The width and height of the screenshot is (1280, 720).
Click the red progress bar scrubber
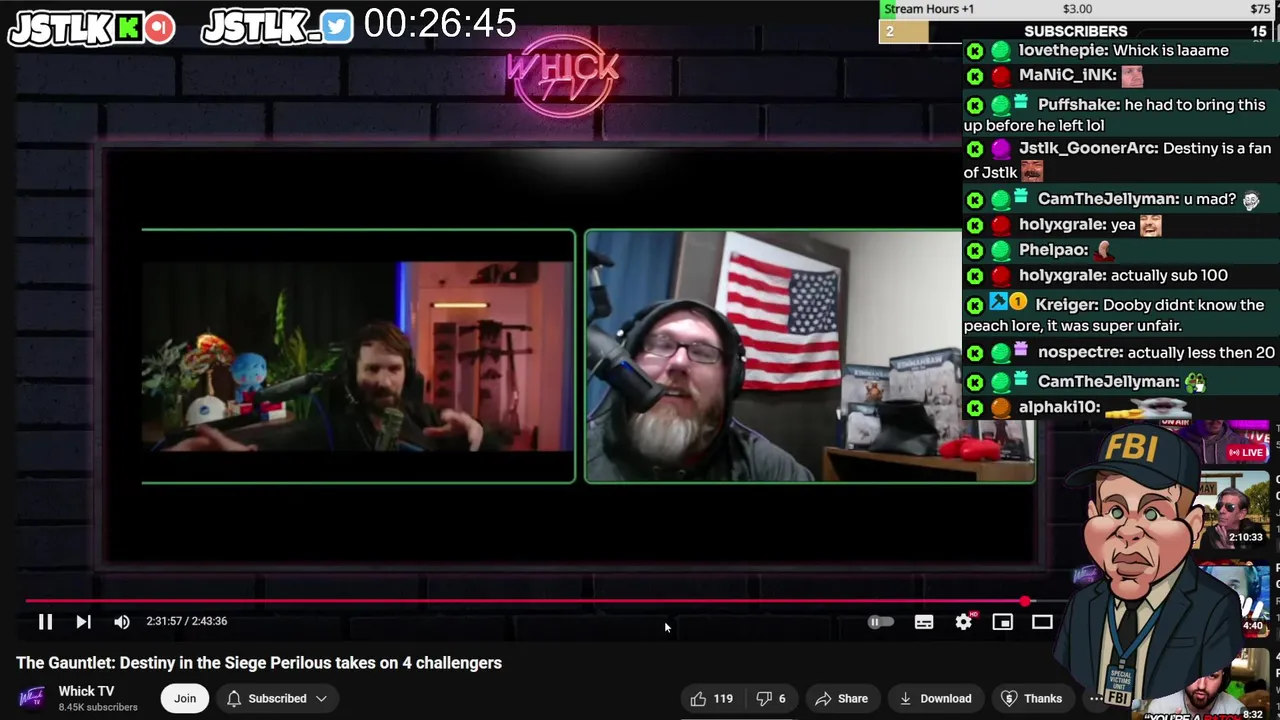[1026, 602]
